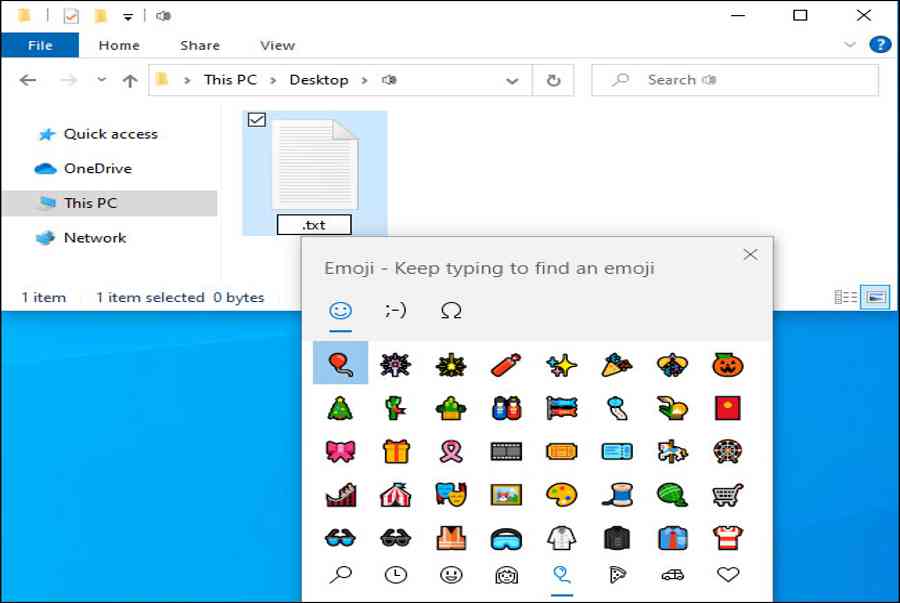This screenshot has width=900, height=603.
Task: Switch to the Home ribbon tab
Action: coord(119,45)
